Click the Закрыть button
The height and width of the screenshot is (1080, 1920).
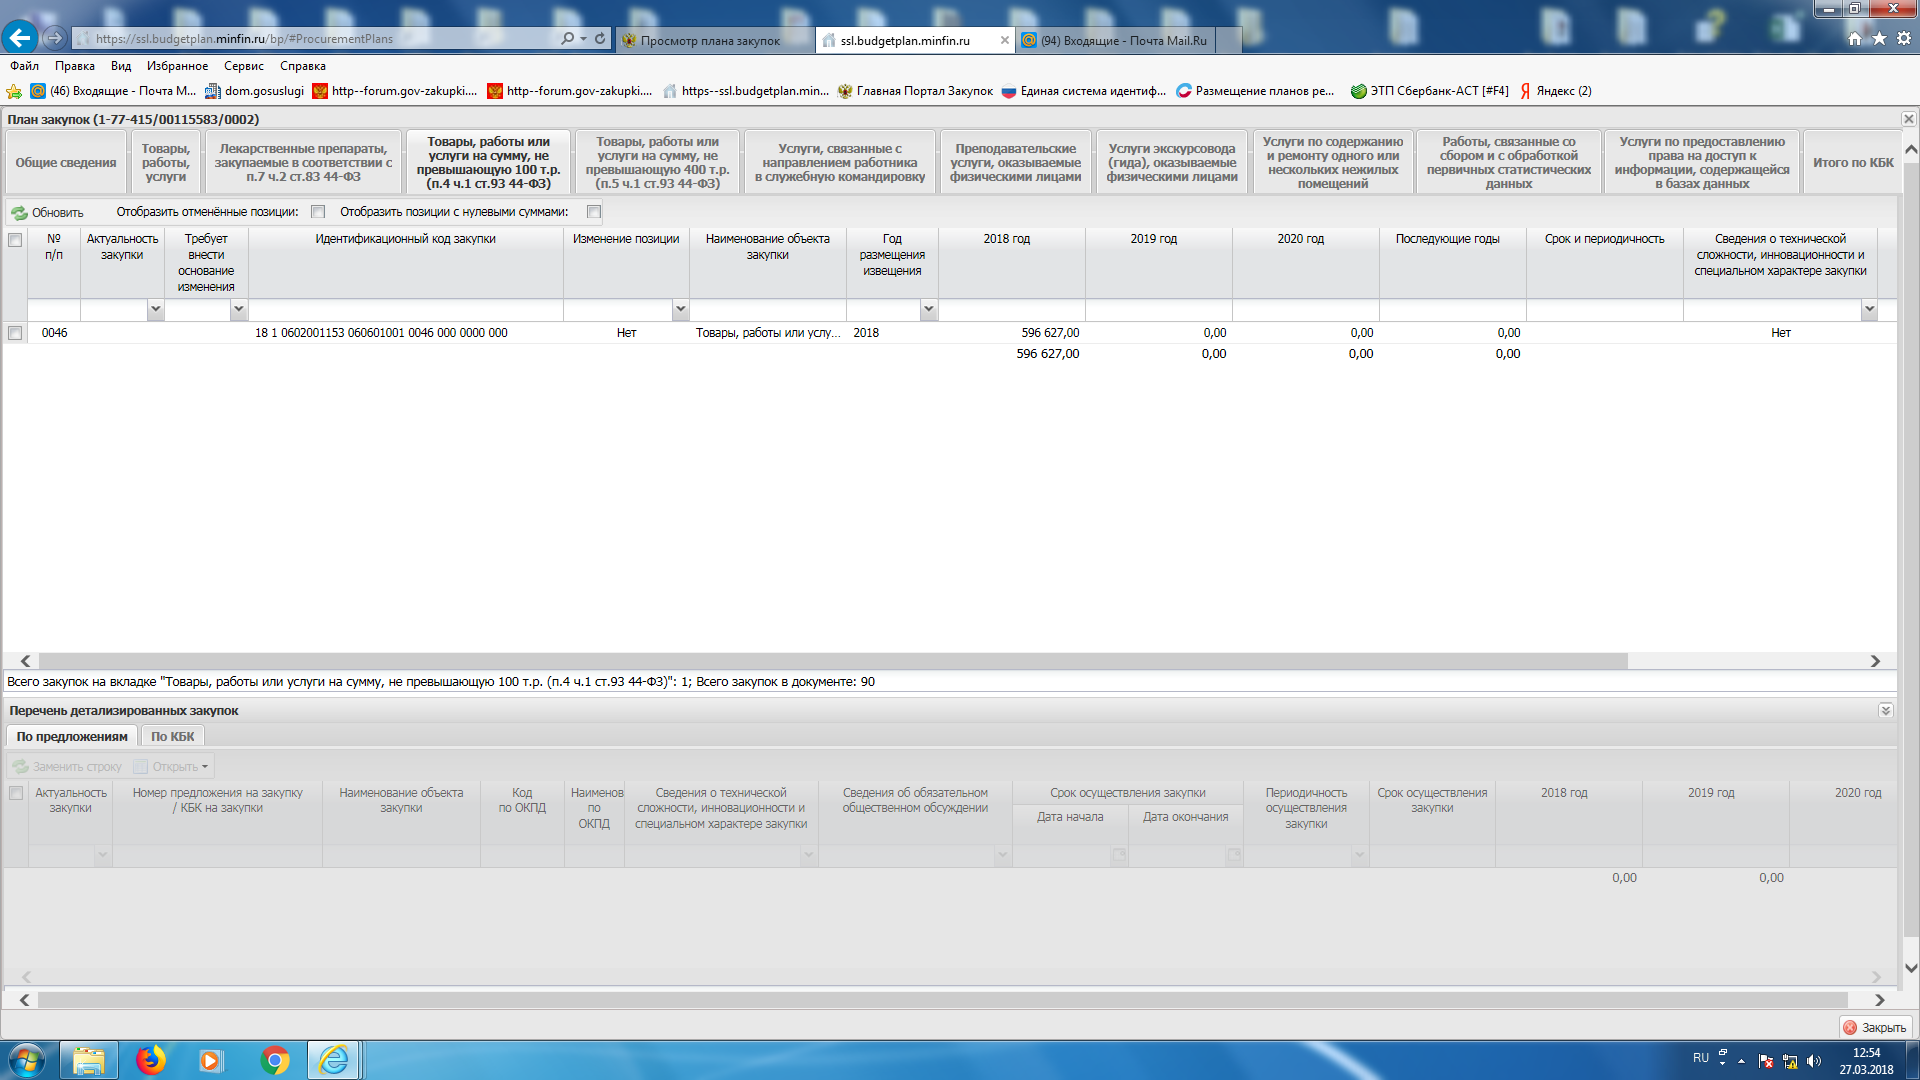[x=1875, y=1028]
